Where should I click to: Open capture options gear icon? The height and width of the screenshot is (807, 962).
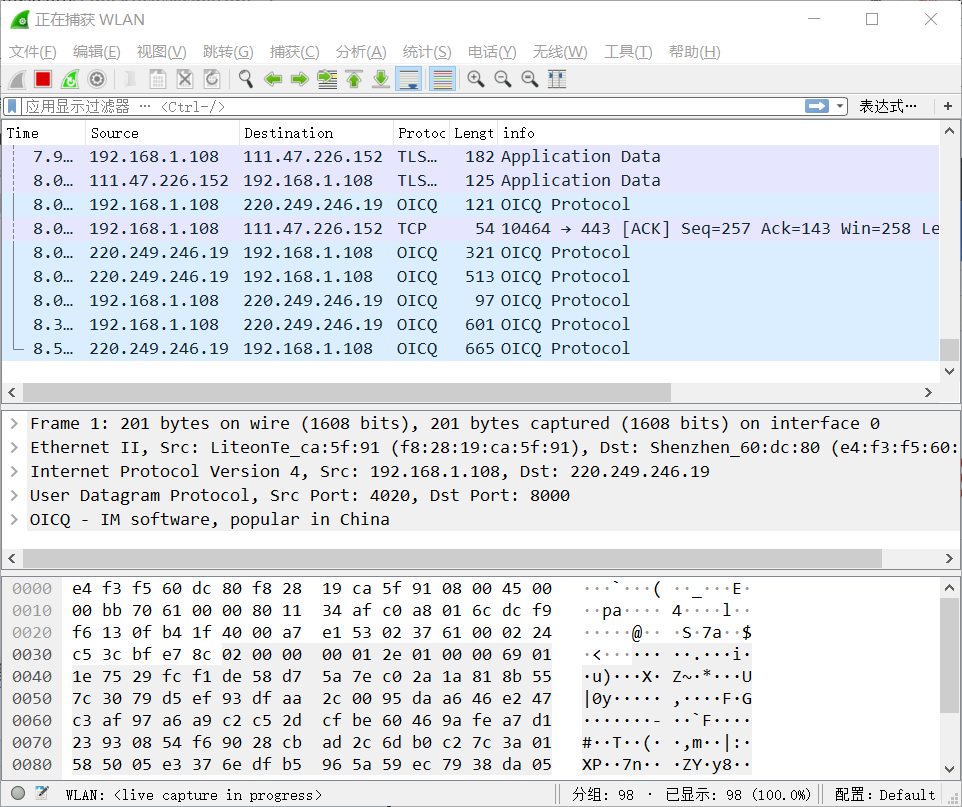click(x=97, y=79)
